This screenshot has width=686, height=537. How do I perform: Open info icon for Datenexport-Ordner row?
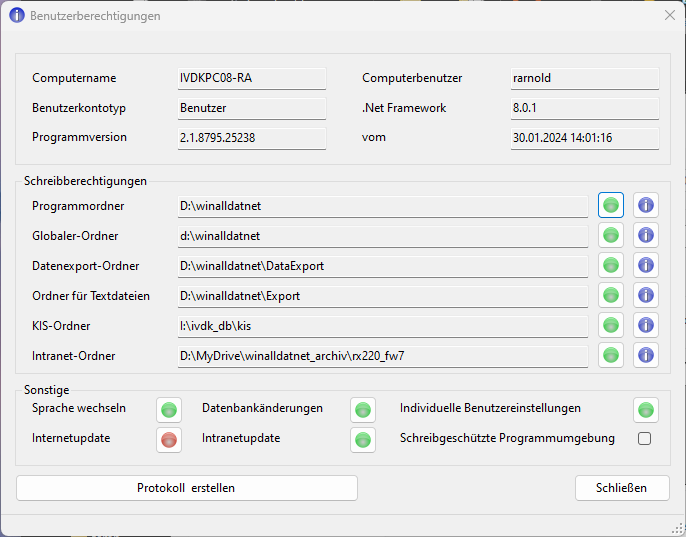(646, 265)
